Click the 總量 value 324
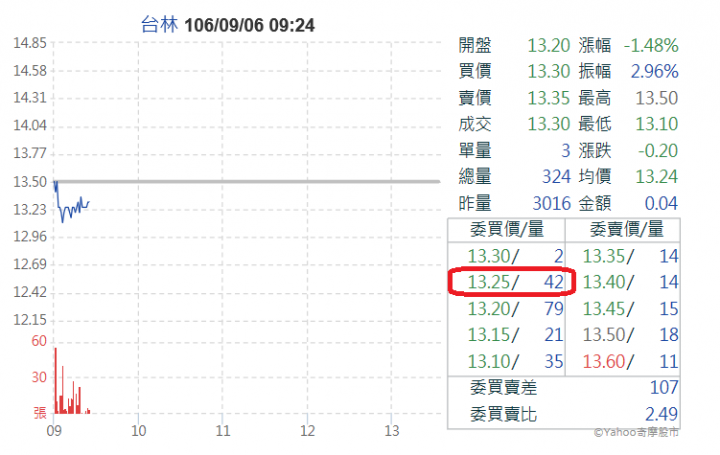The width and height of the screenshot is (720, 455). point(556,176)
